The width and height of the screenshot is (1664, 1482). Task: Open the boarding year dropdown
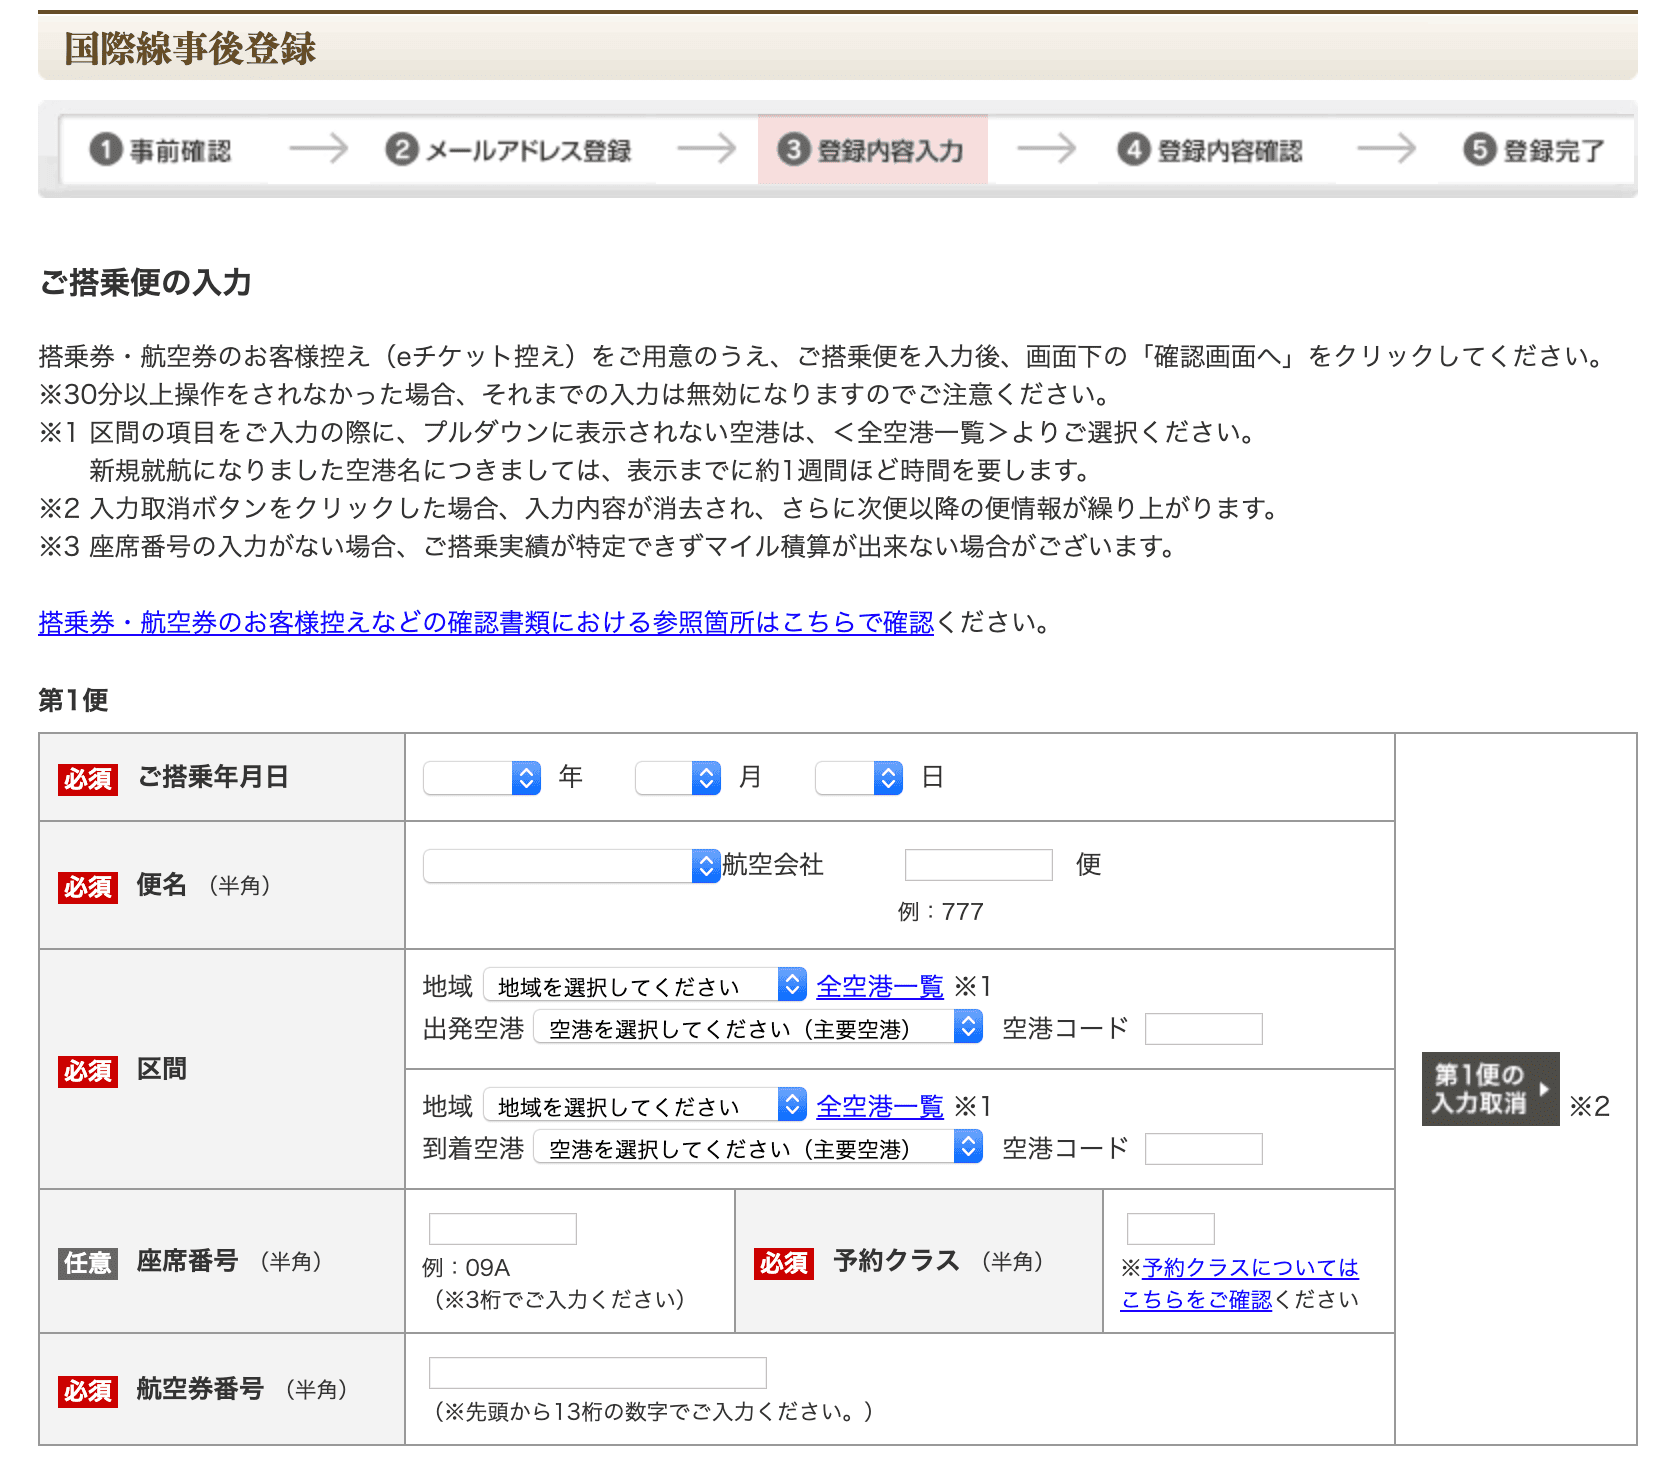(x=482, y=778)
